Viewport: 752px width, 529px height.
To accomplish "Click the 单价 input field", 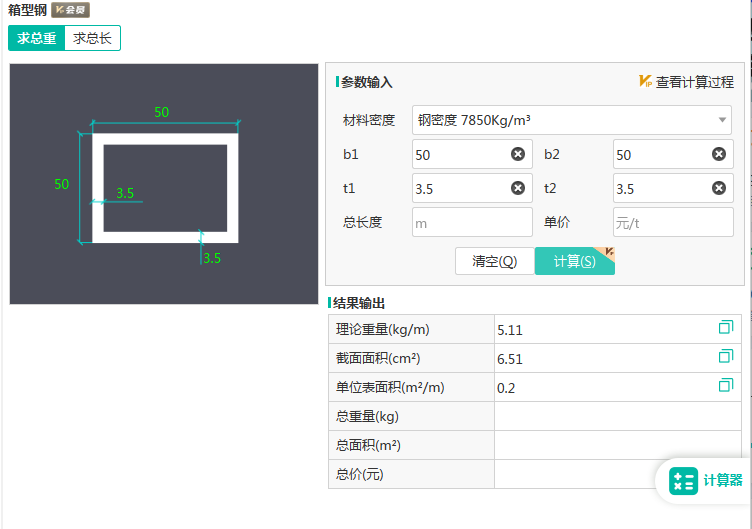I will pyautogui.click(x=673, y=223).
